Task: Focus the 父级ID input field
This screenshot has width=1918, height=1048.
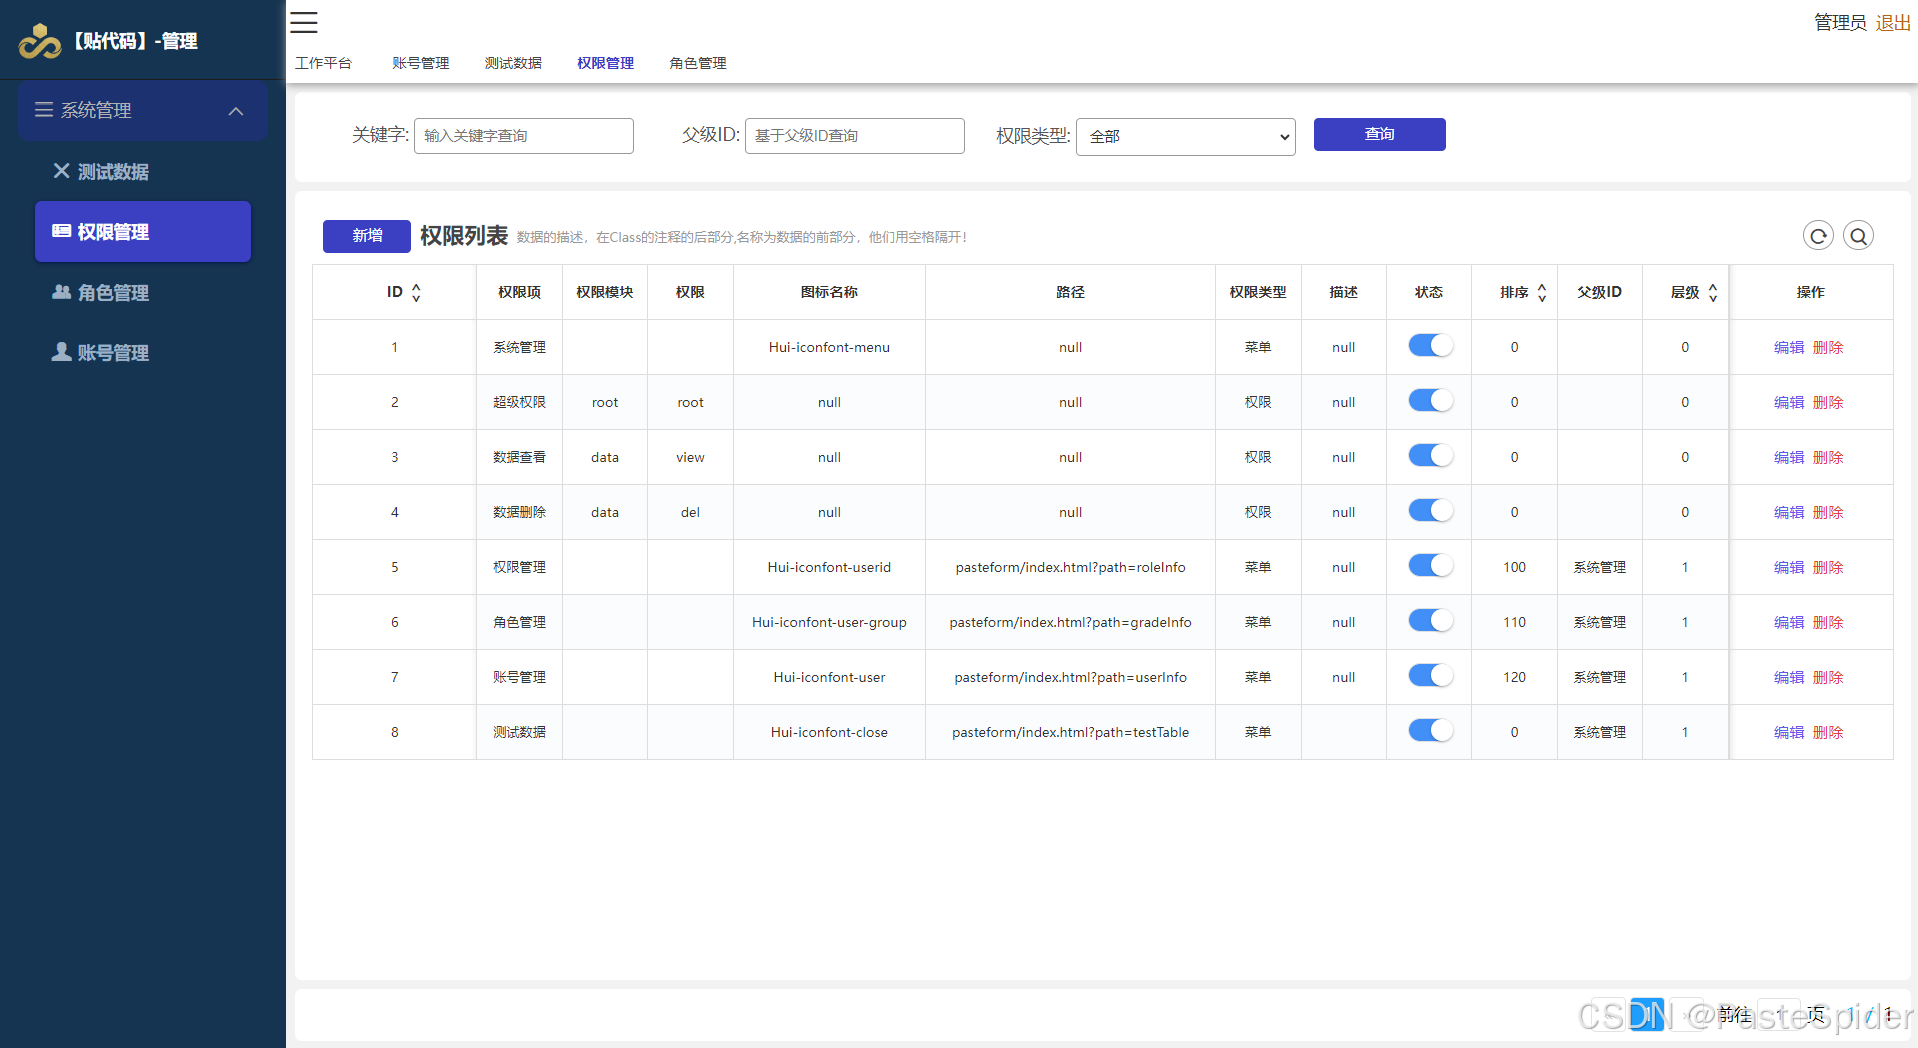Action: pyautogui.click(x=855, y=136)
